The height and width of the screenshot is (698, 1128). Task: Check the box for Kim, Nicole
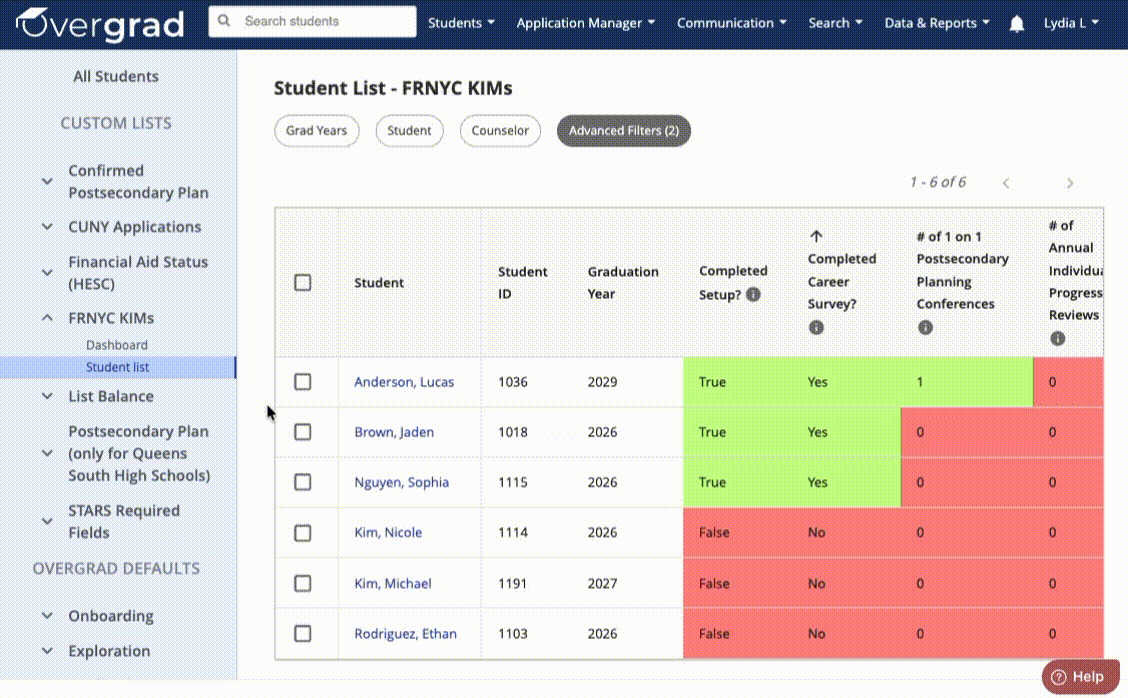[303, 532]
